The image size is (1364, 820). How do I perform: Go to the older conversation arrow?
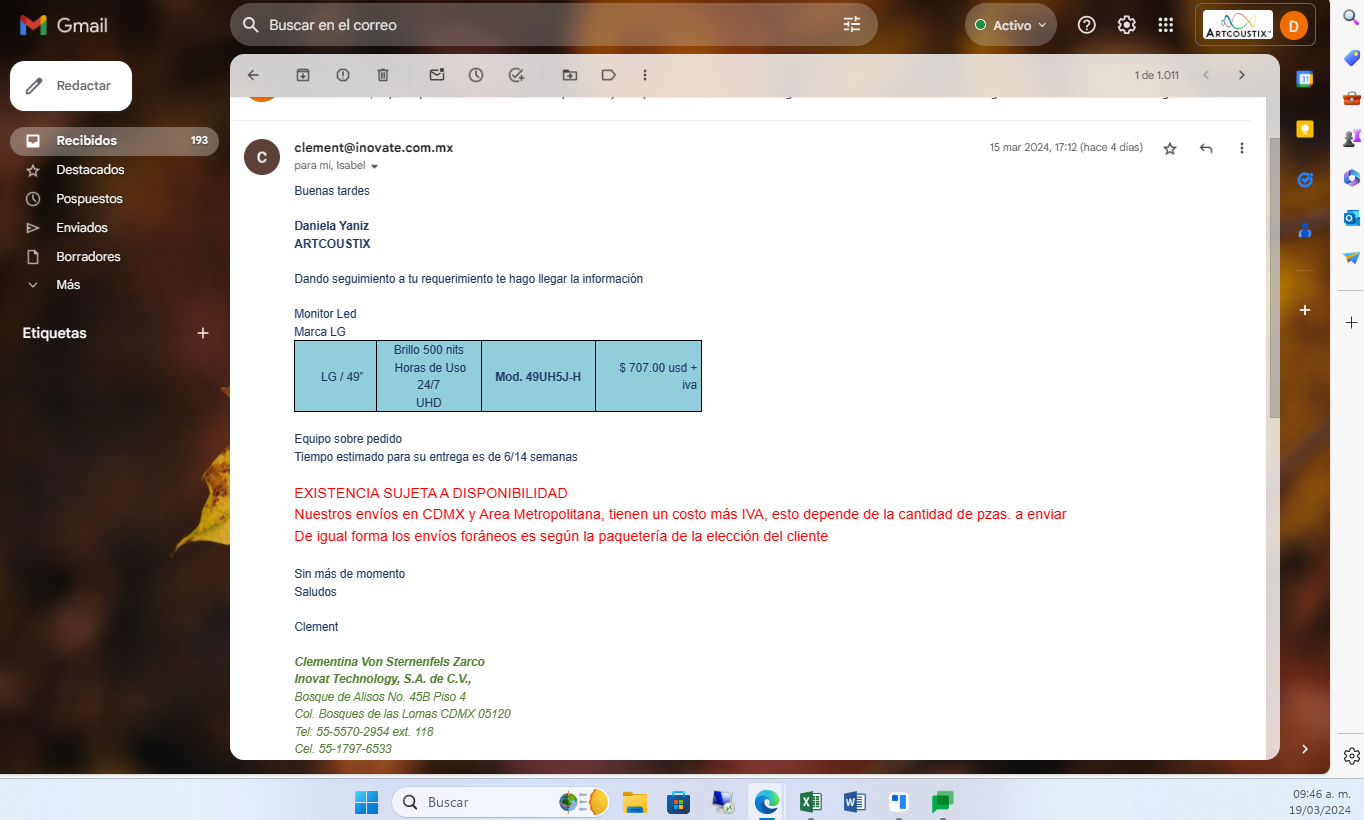[1242, 75]
